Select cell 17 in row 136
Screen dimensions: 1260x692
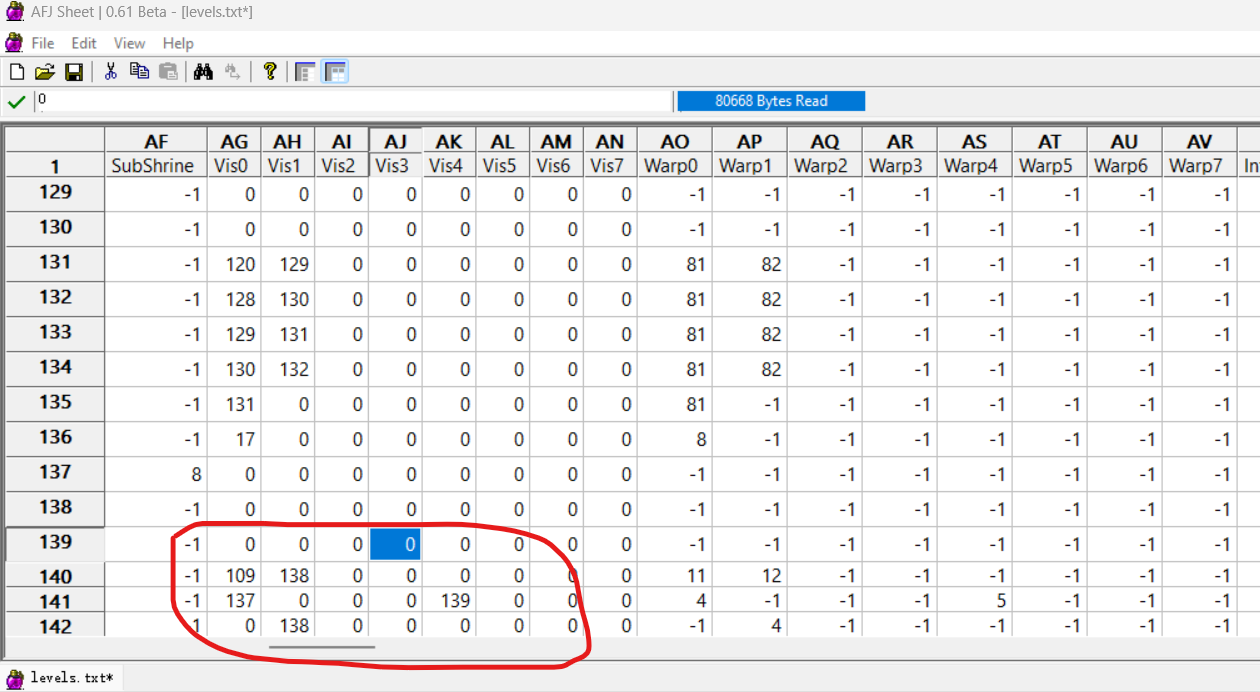[x=234, y=440]
